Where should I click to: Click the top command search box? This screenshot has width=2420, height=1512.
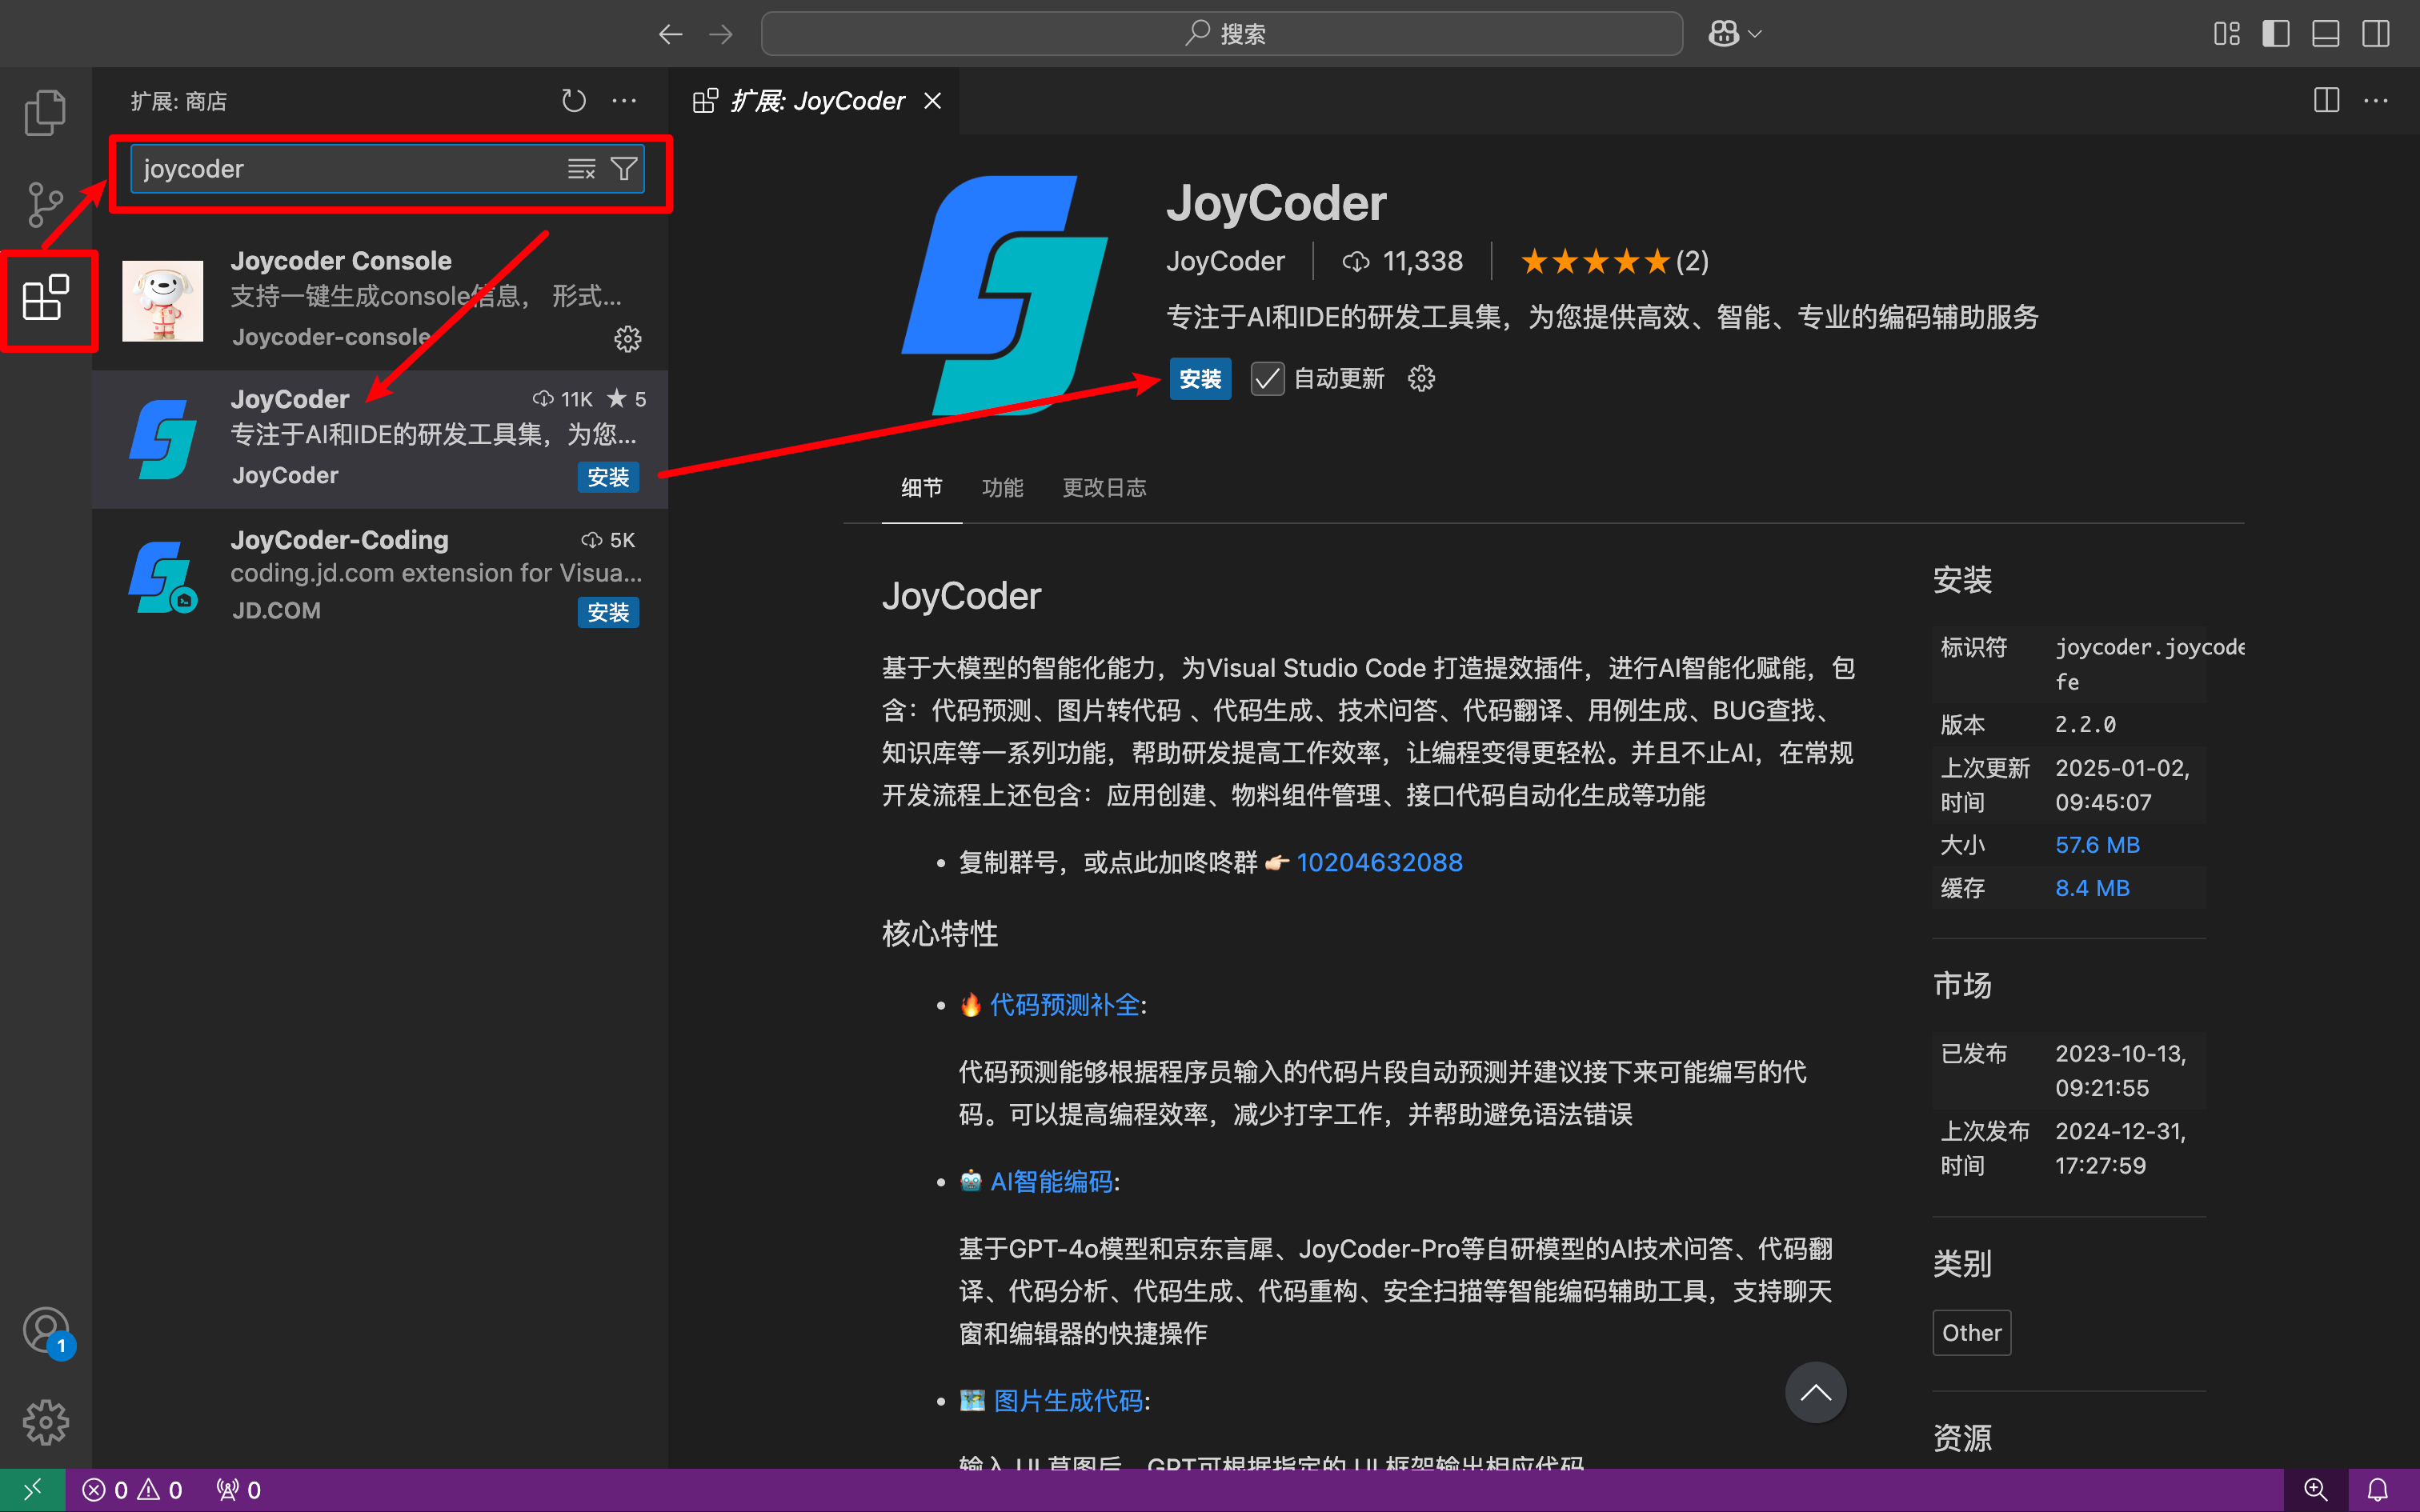pos(1222,34)
